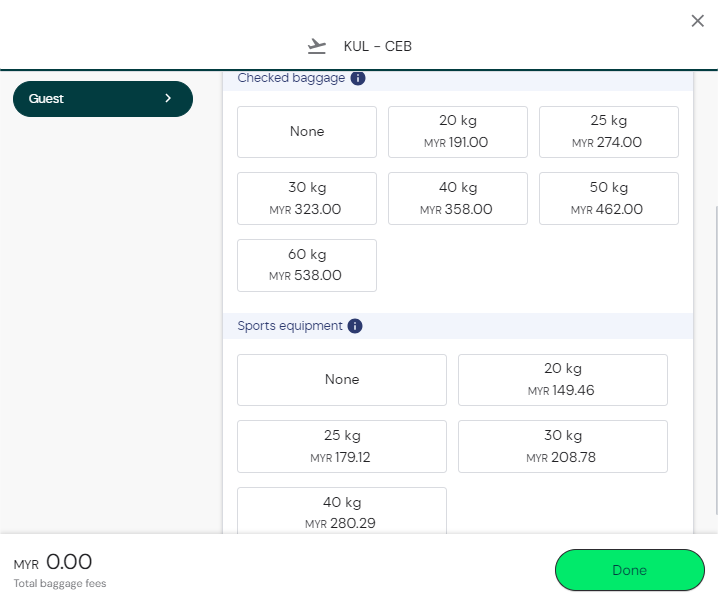718x606 pixels.
Task: Pick 40 kg checked baggage MYR 358.00
Action: point(457,198)
